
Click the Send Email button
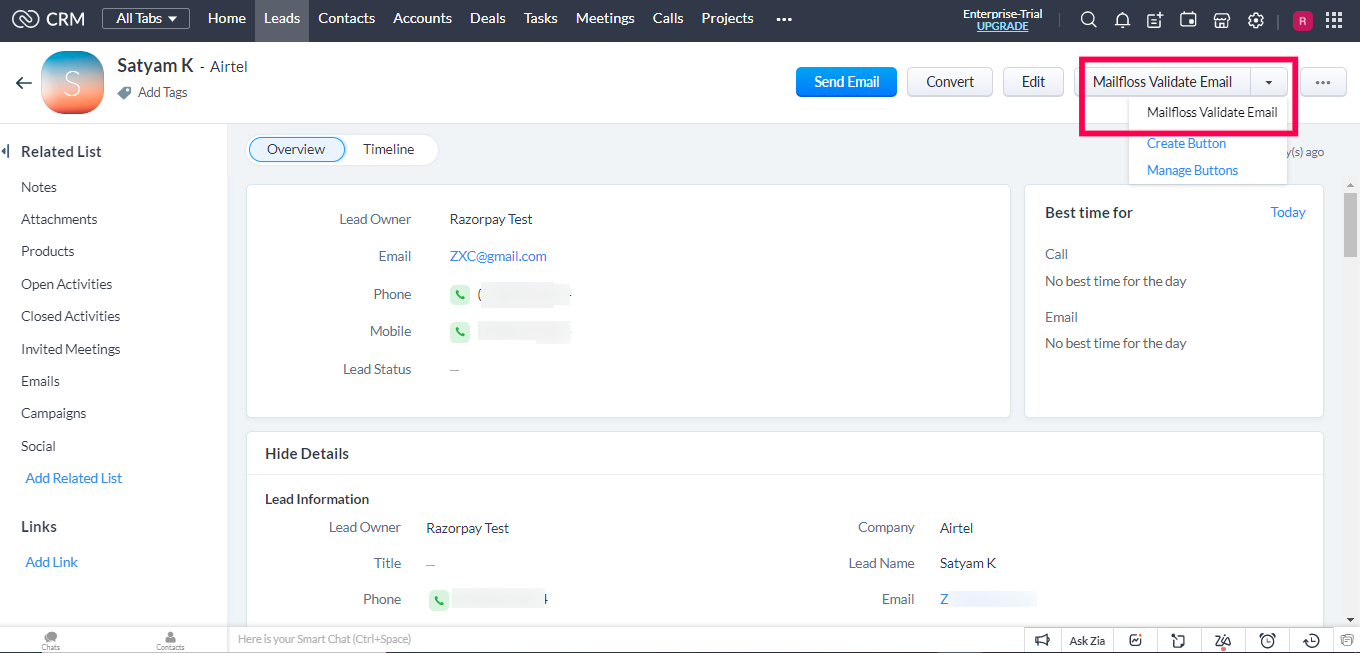click(x=846, y=82)
